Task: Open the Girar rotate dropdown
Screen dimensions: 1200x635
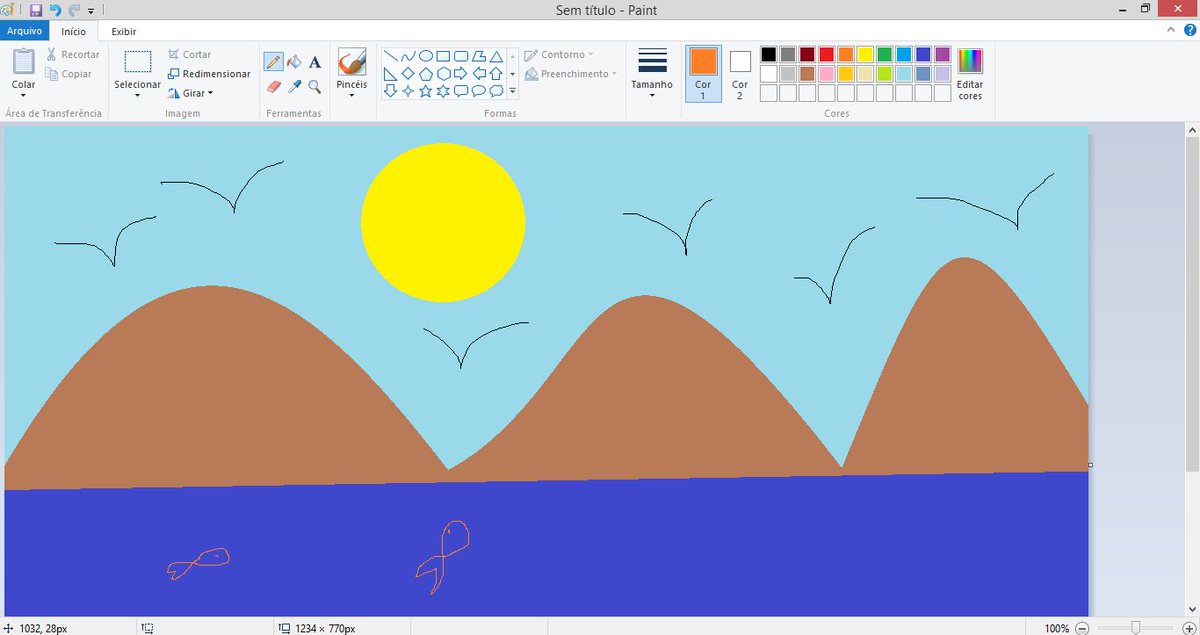Action: coord(191,93)
